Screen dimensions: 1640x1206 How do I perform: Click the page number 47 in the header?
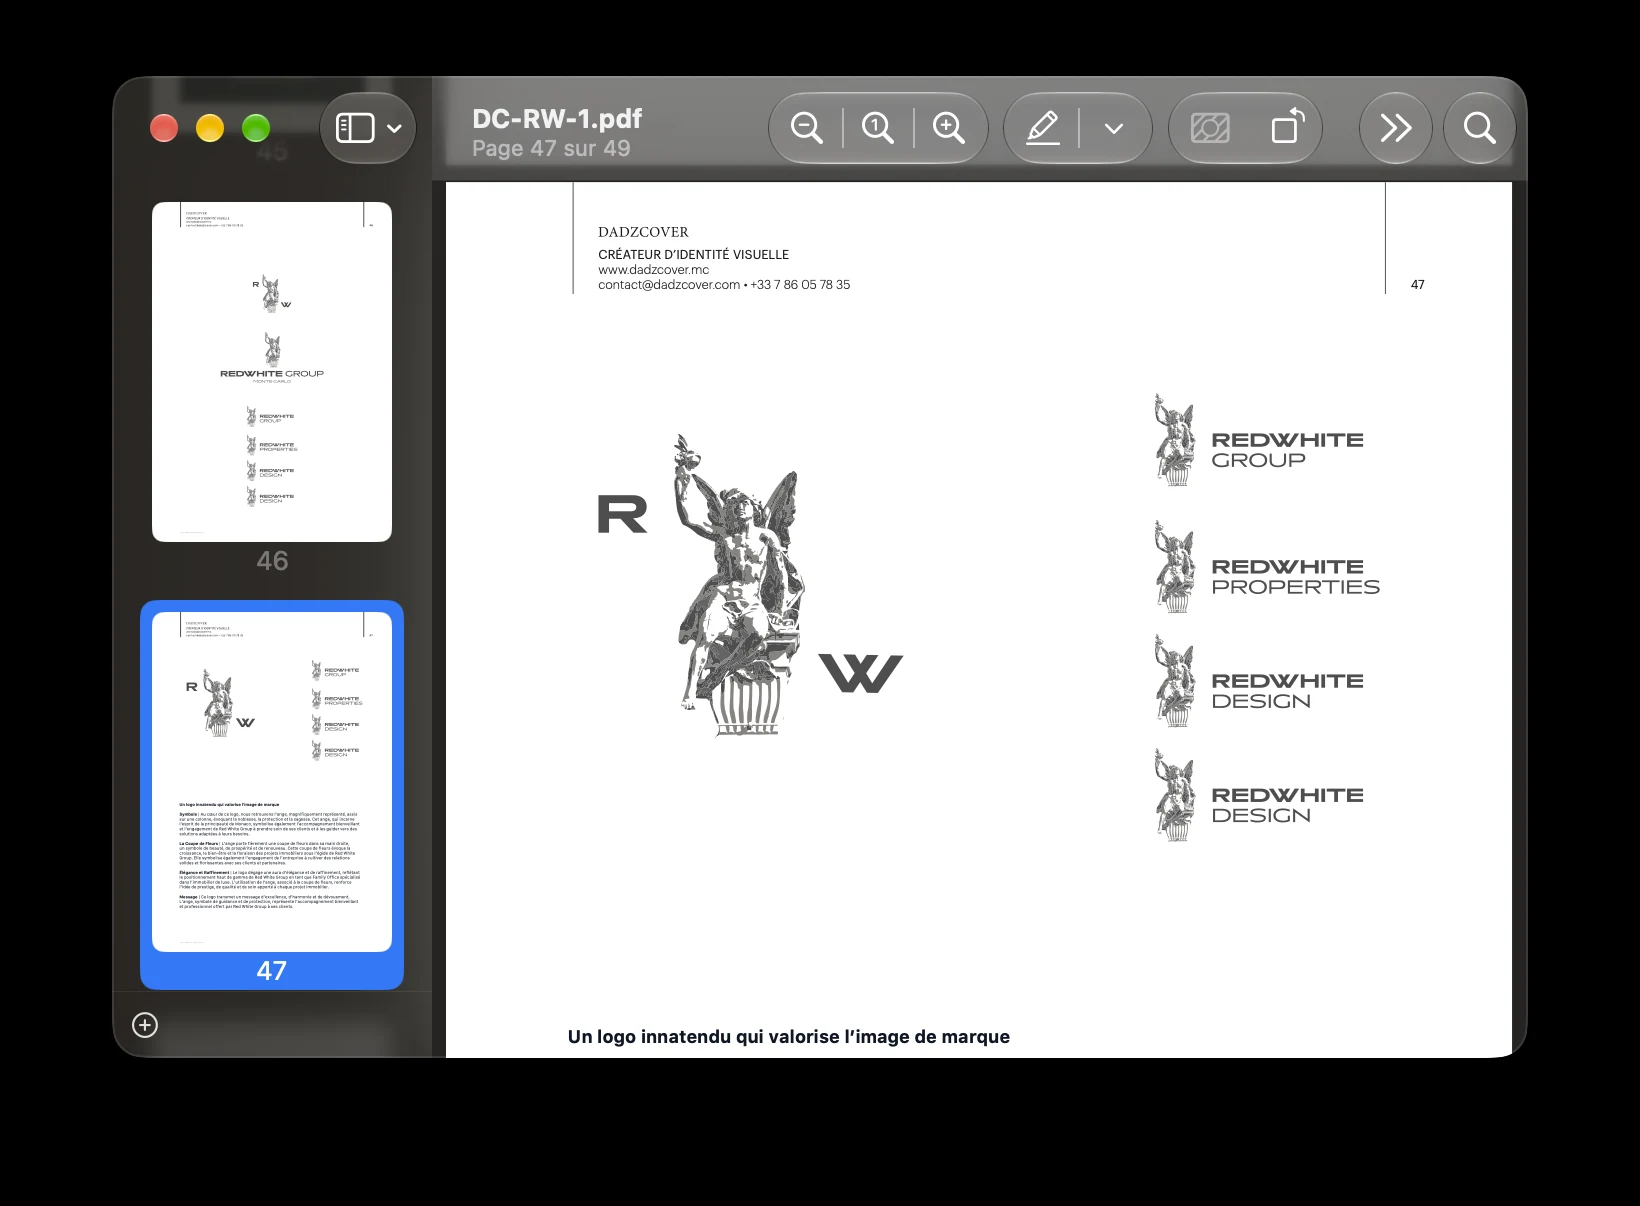click(x=1418, y=285)
